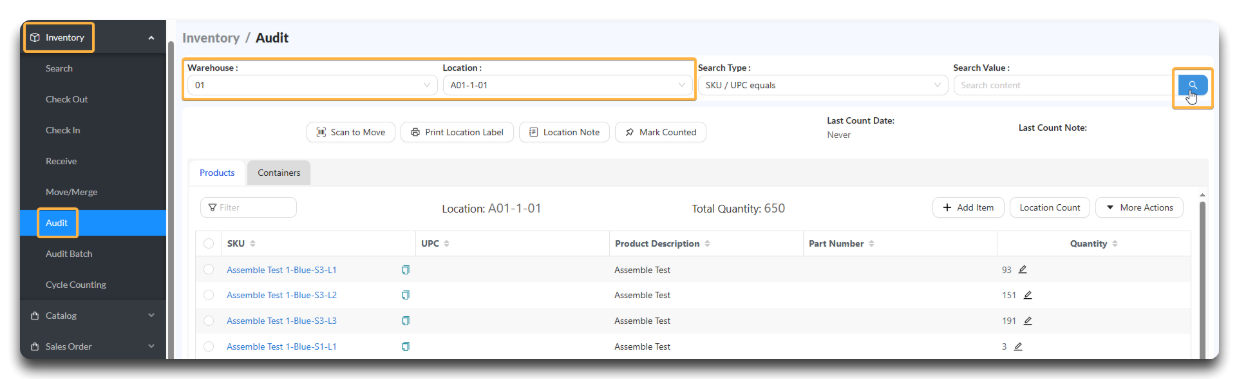This screenshot has width=1239, height=379.
Task: Click the Mark Counted button
Action: [660, 132]
